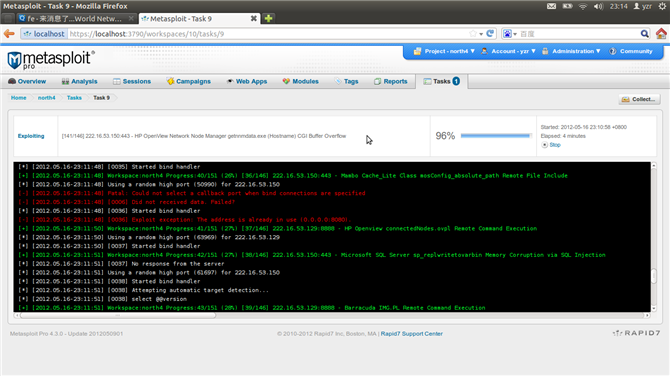Open the Project - north4 dropdown
The image size is (670, 376).
click(x=444, y=51)
